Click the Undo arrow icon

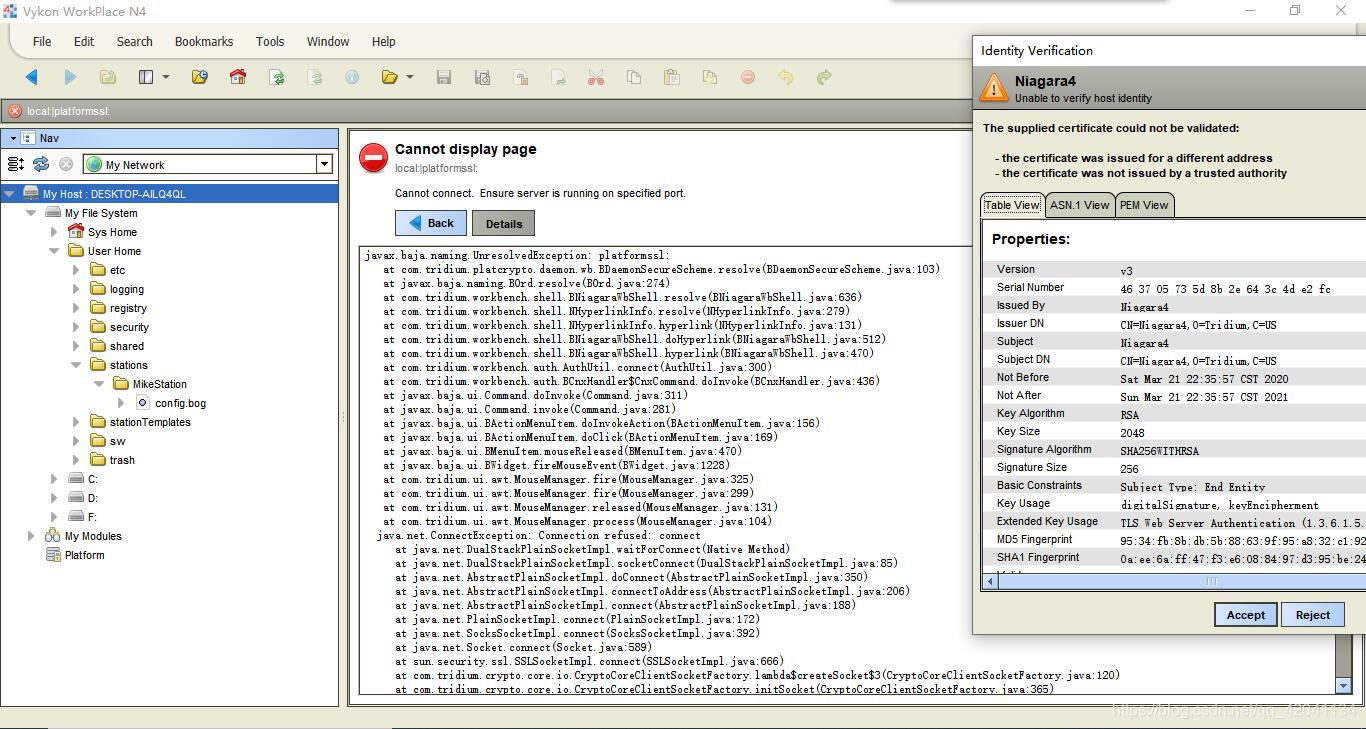click(x=786, y=77)
